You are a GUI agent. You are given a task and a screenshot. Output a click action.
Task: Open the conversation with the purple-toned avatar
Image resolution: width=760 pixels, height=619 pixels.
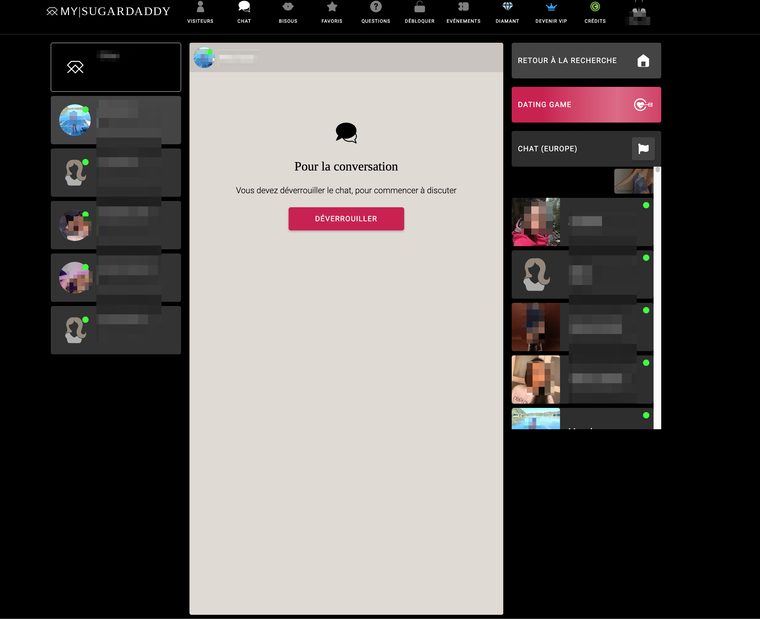tap(116, 277)
